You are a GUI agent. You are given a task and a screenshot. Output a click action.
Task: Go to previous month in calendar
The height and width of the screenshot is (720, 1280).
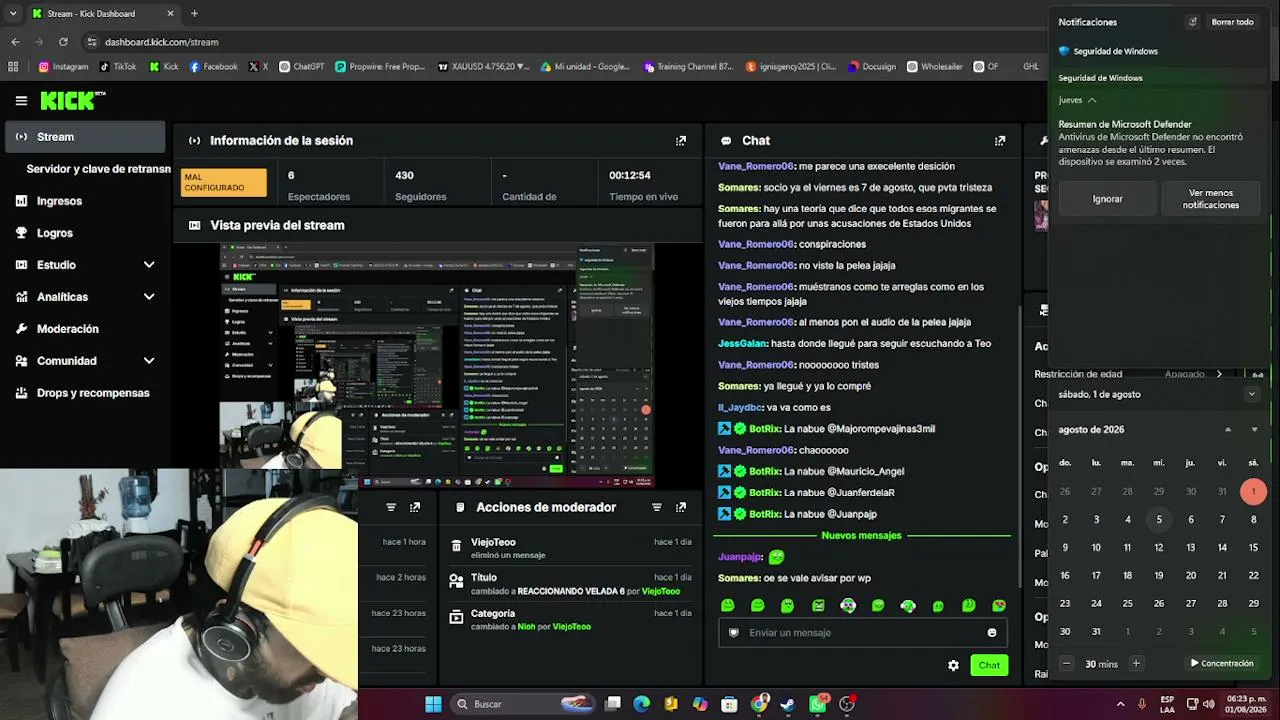(x=1228, y=429)
